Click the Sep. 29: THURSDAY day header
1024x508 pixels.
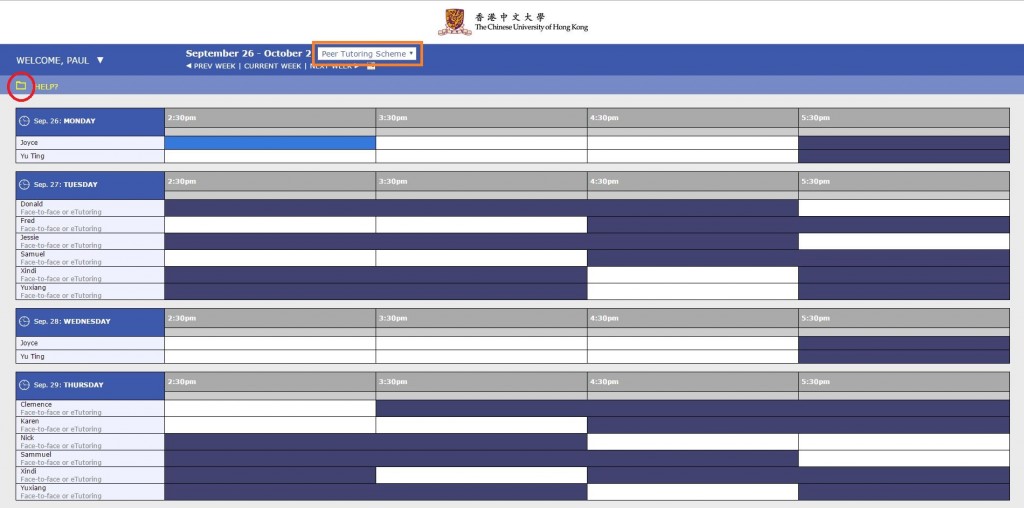pos(90,386)
